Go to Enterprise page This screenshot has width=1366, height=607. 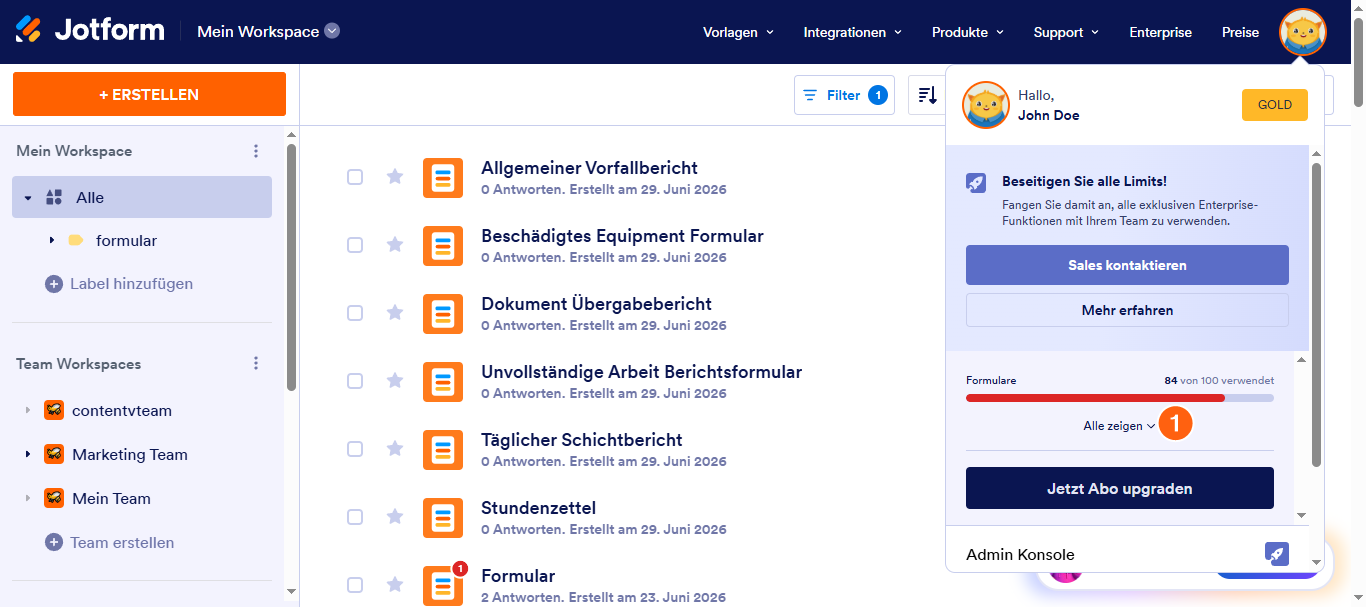pos(1160,32)
